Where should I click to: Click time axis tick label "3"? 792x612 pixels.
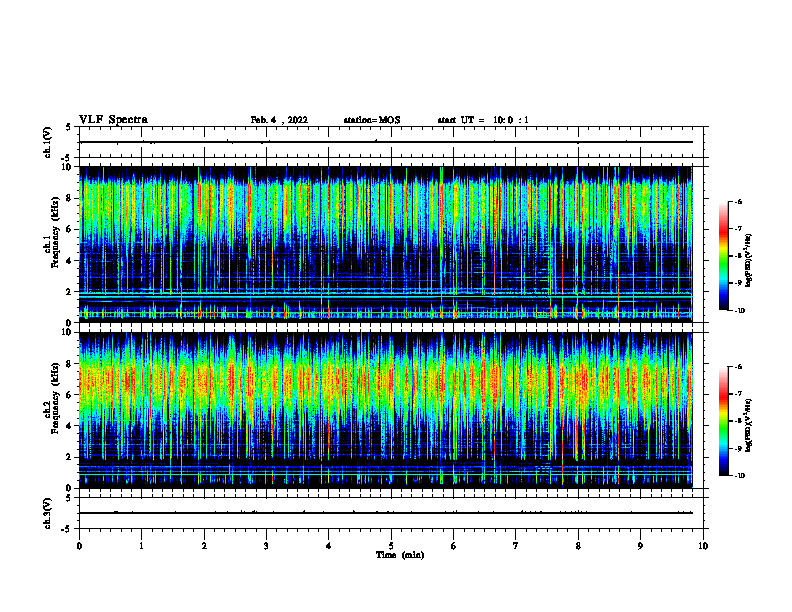click(266, 546)
